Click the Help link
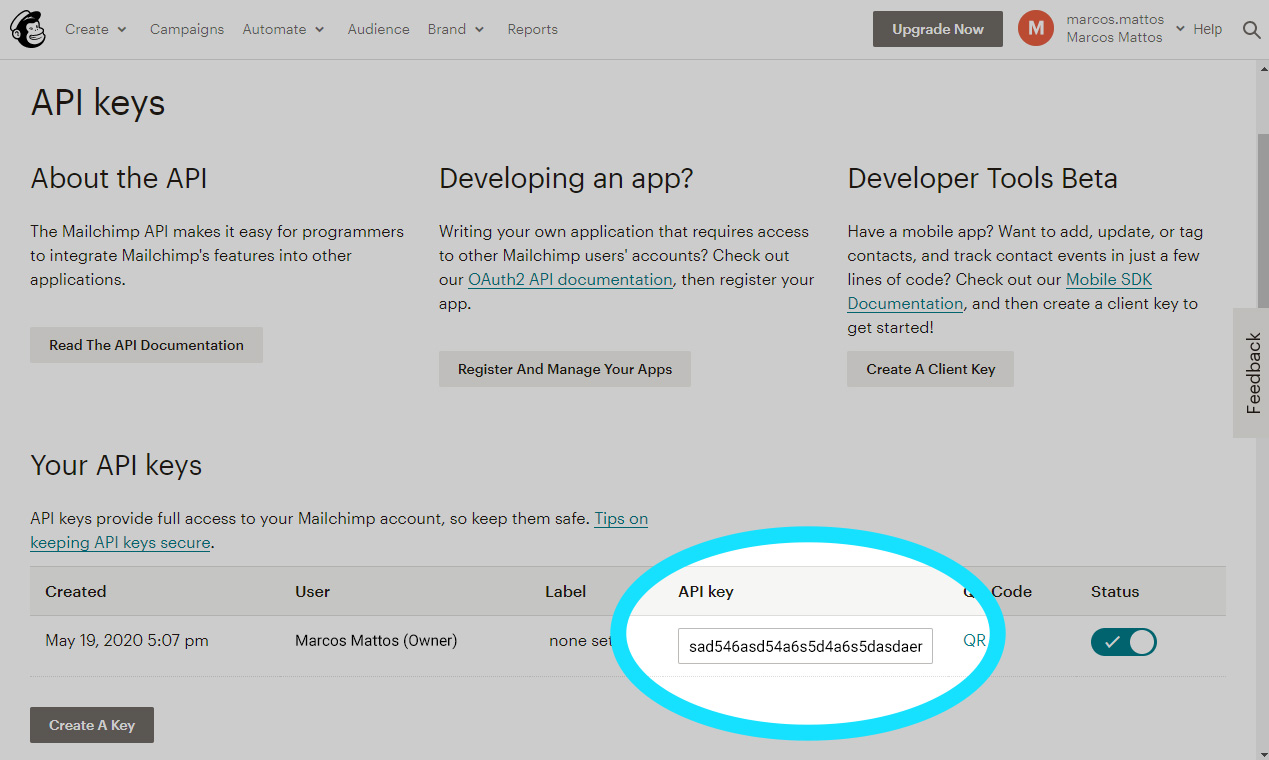1269x760 pixels. 1208,29
